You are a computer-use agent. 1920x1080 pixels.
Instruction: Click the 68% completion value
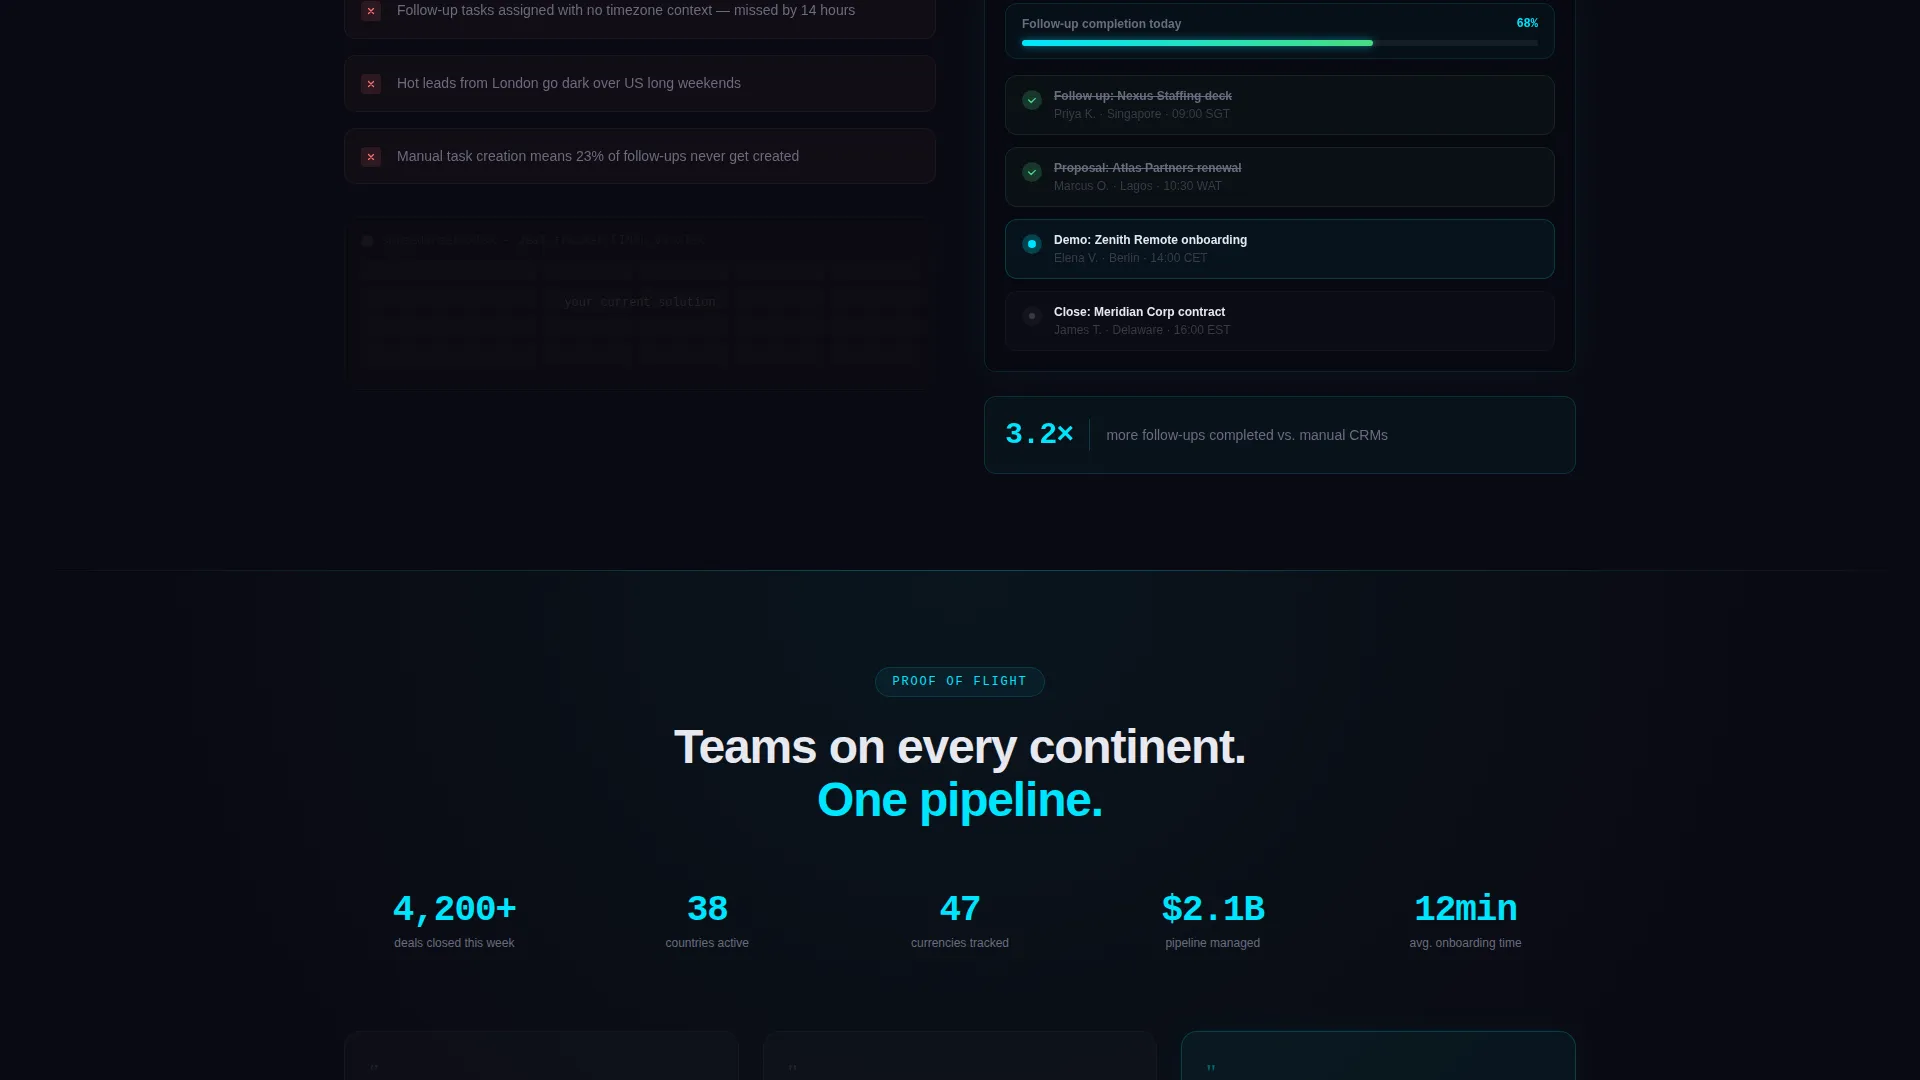(1527, 23)
